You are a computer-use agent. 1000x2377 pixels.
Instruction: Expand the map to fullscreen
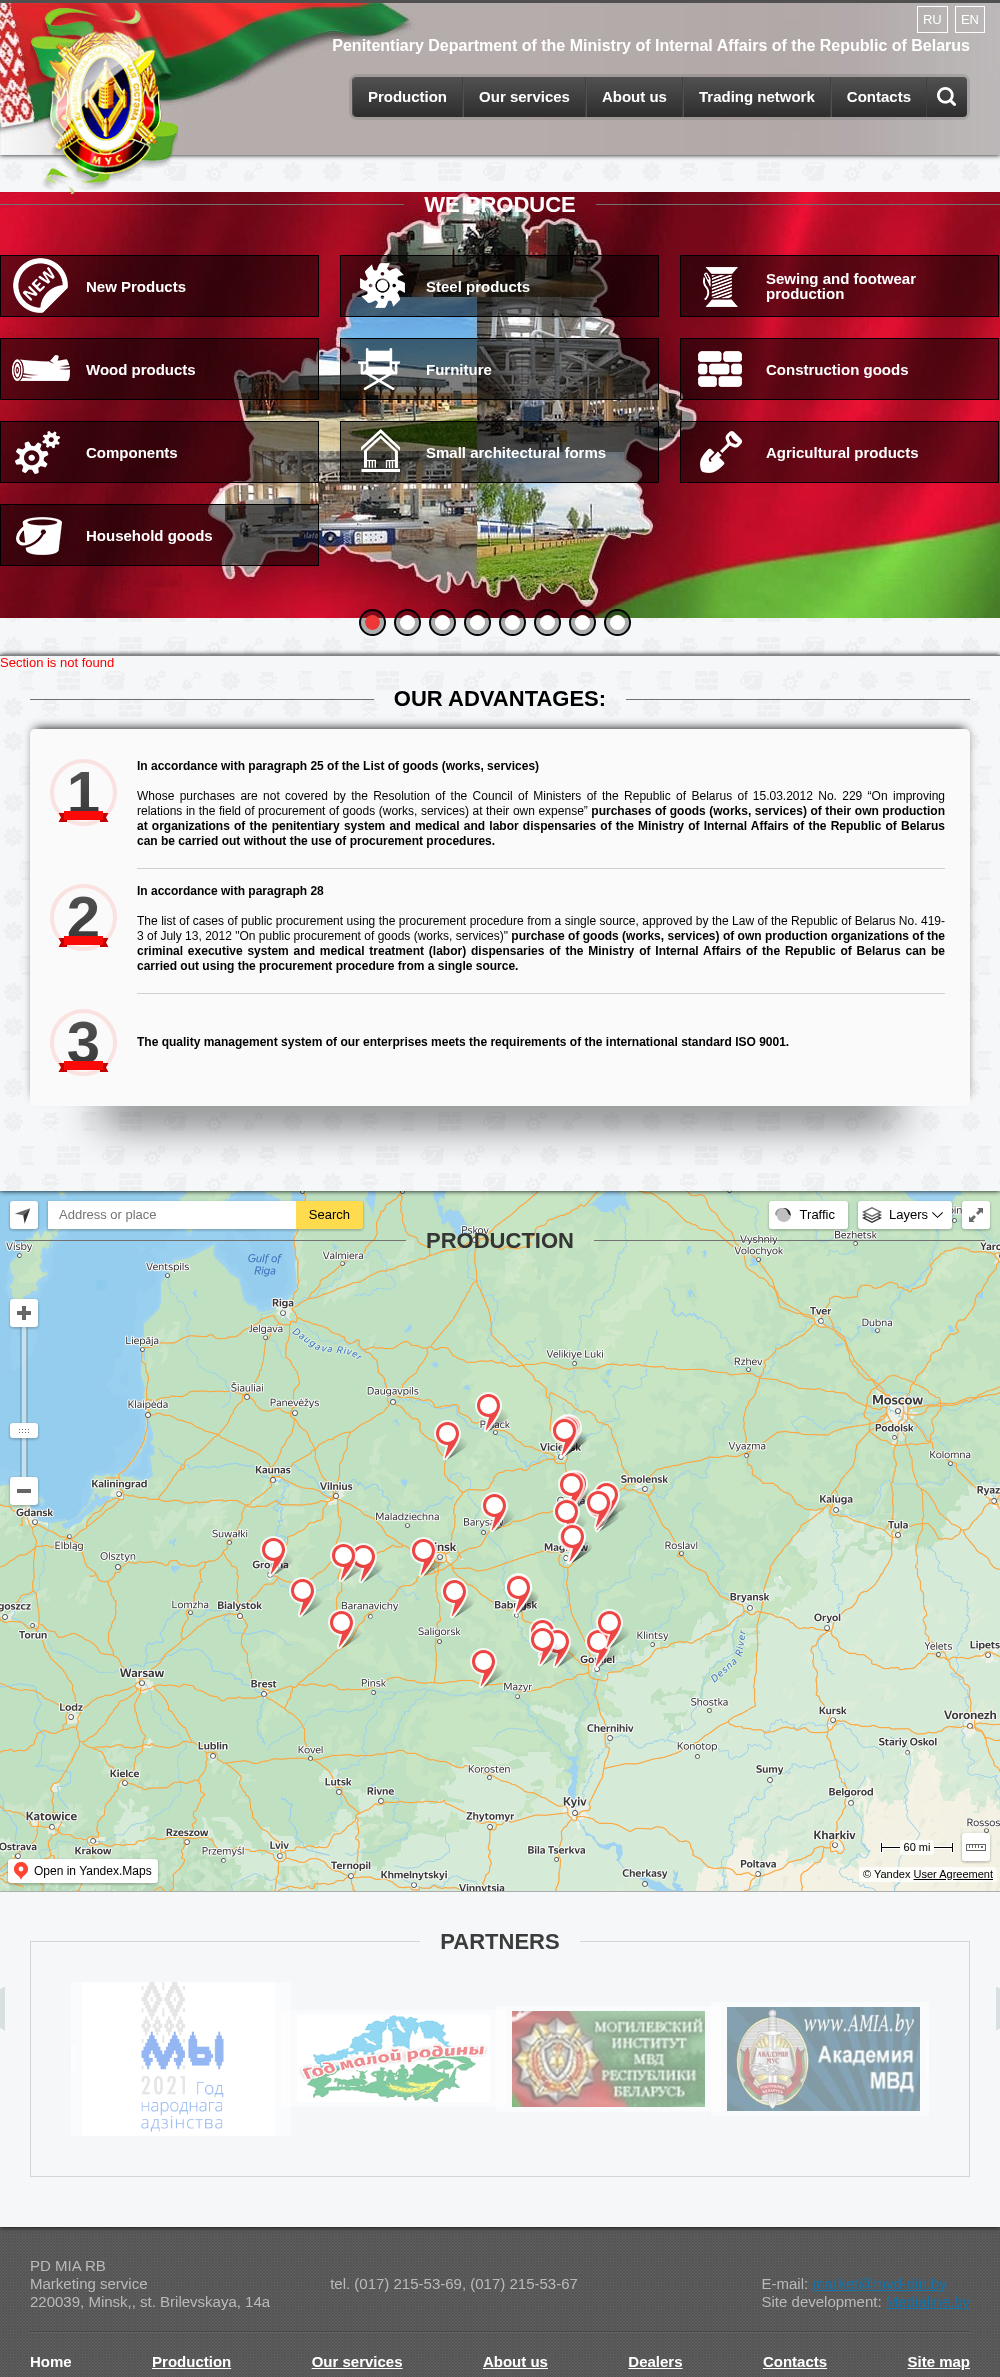pos(976,1215)
